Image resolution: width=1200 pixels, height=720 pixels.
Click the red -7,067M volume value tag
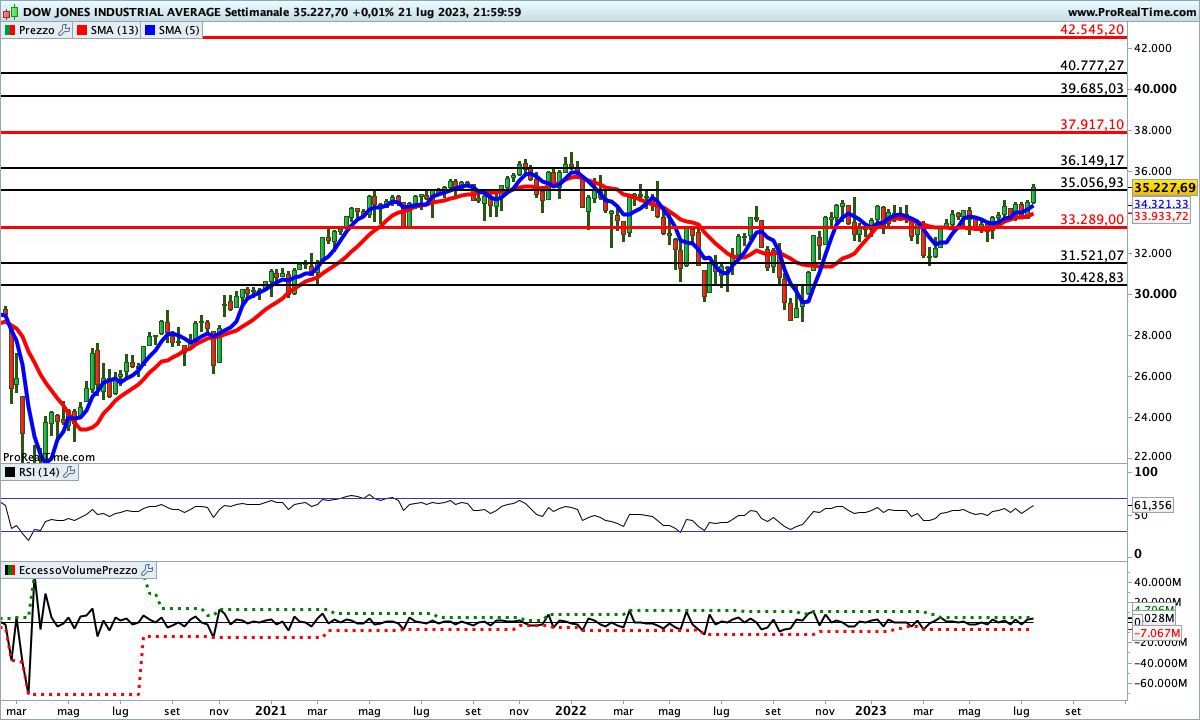pos(1158,633)
